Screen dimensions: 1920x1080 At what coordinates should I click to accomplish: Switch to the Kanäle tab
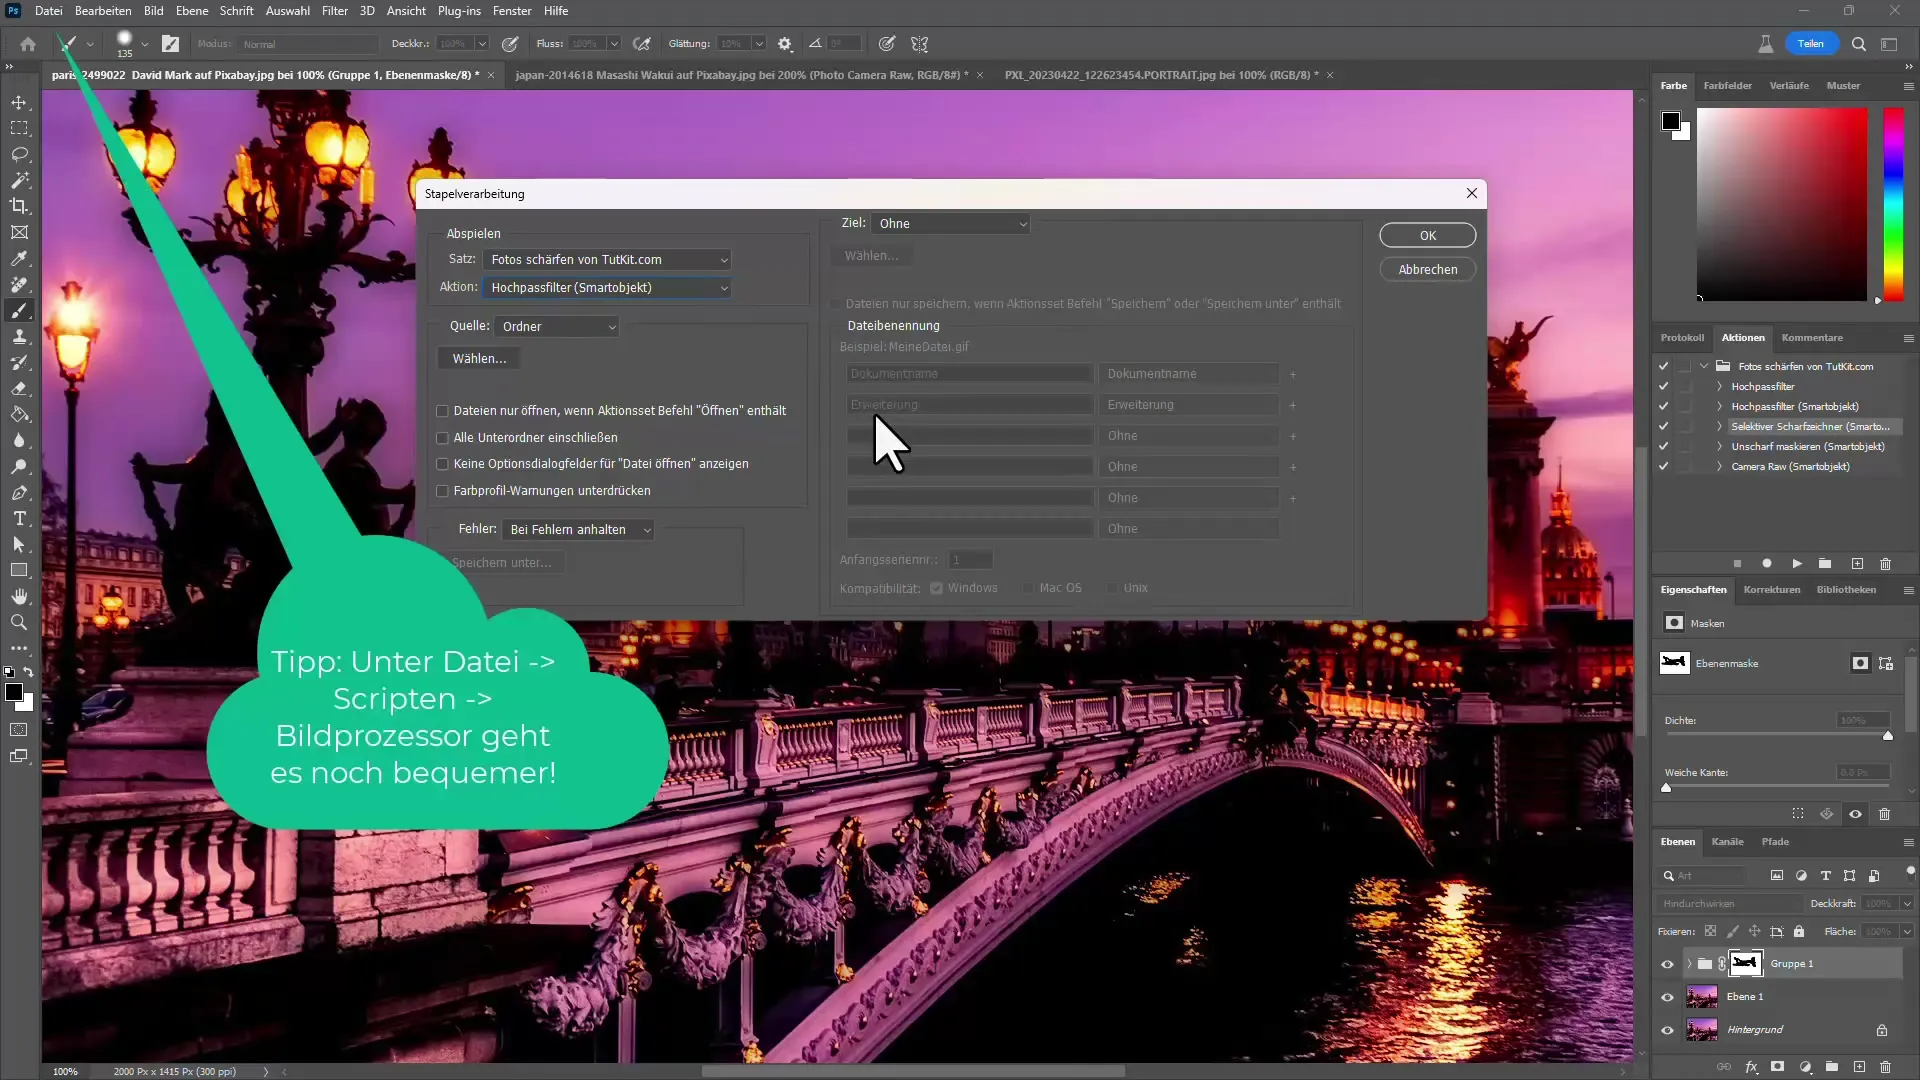[1727, 842]
